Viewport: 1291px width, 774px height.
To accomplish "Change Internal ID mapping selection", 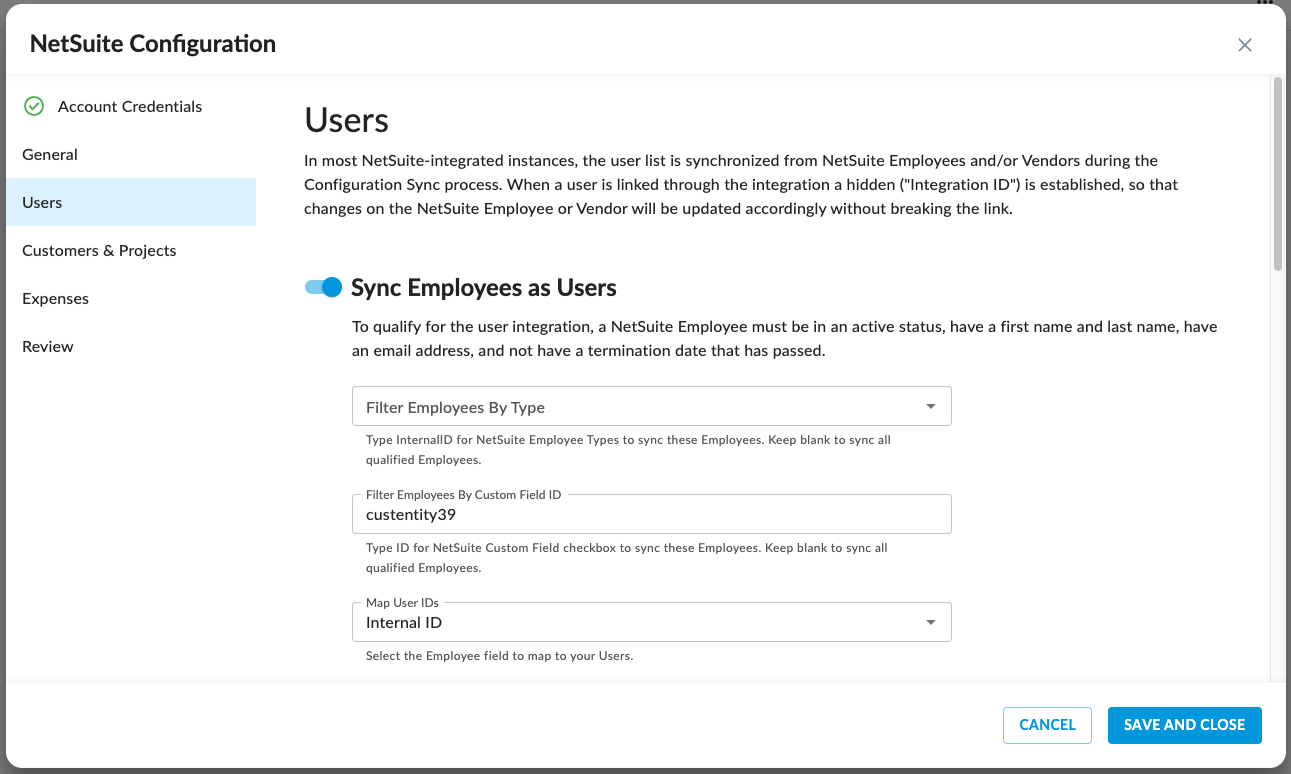I will tap(651, 621).
